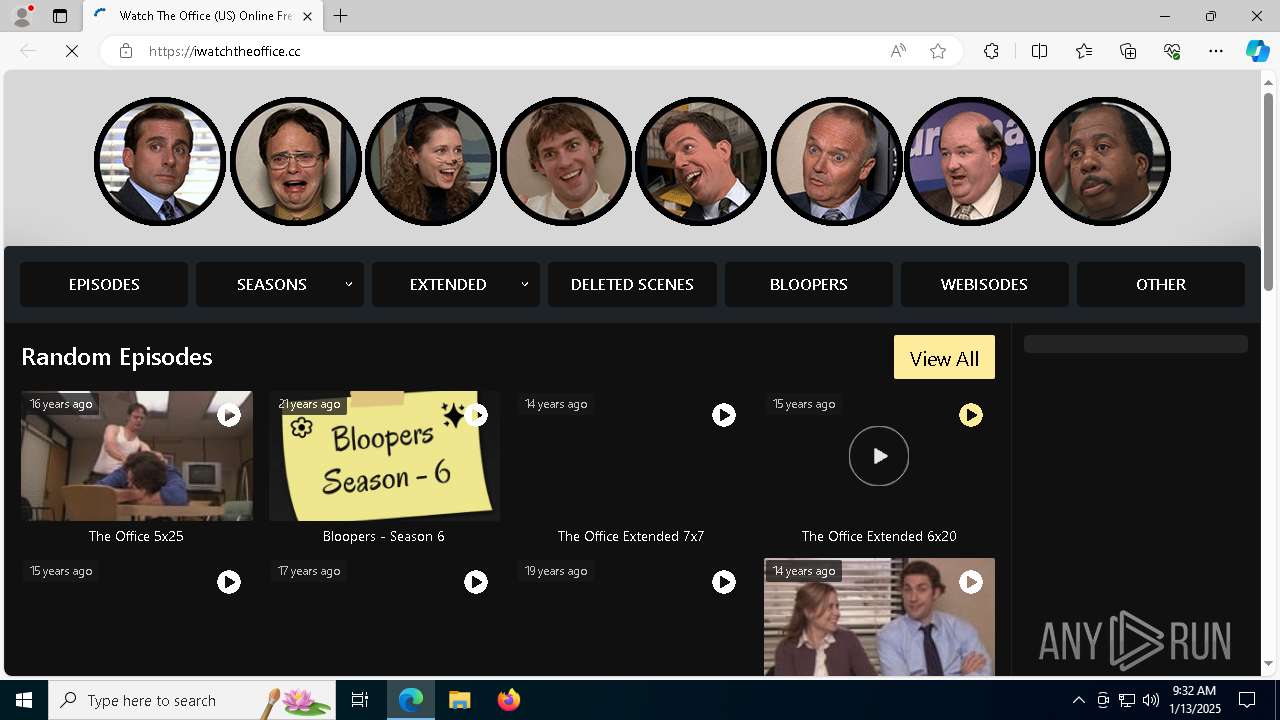Expand the EXTENDED dropdown arrow

tap(525, 284)
